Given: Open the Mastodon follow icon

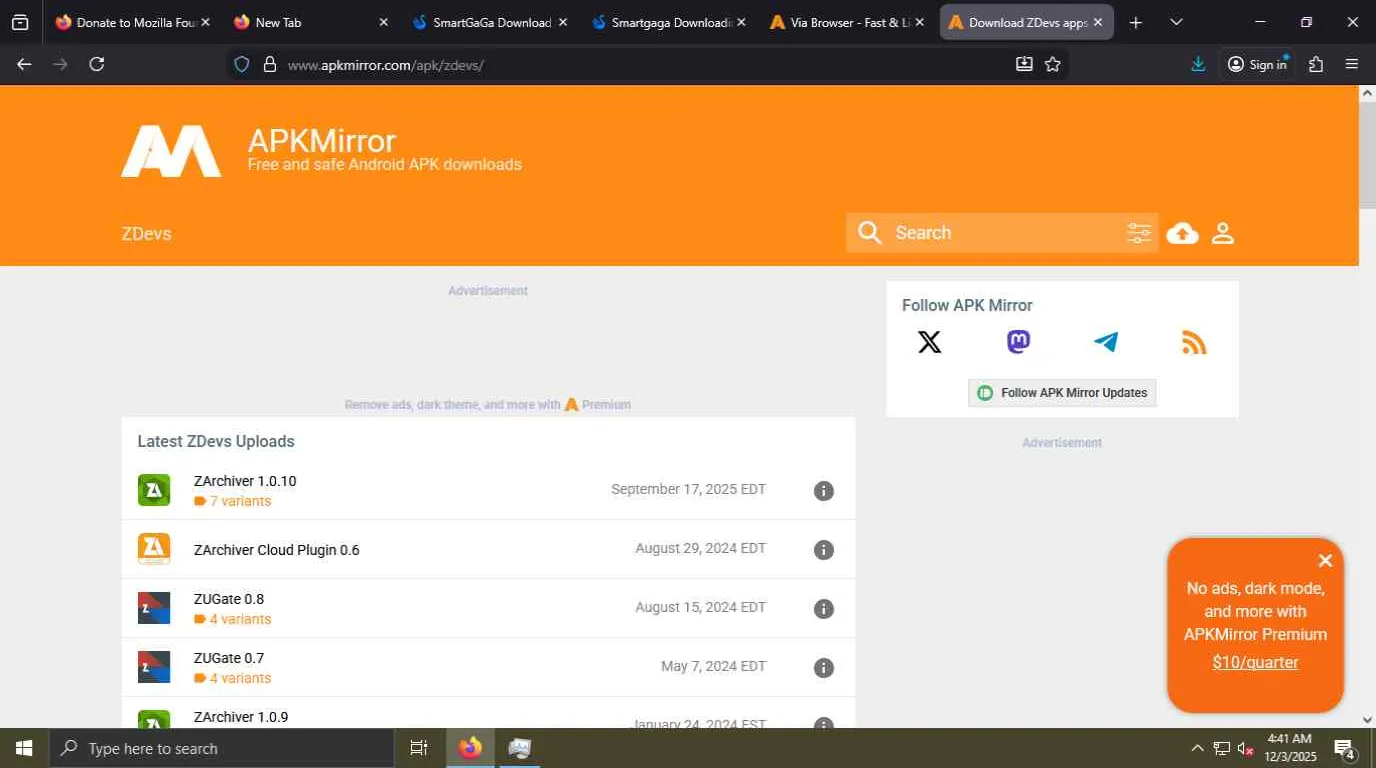Looking at the screenshot, I should (x=1018, y=342).
